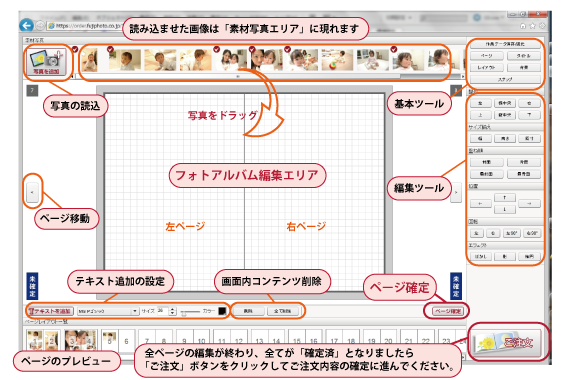Click the 削除 delete button
The width and height of the screenshot is (570, 380).
pos(248,311)
